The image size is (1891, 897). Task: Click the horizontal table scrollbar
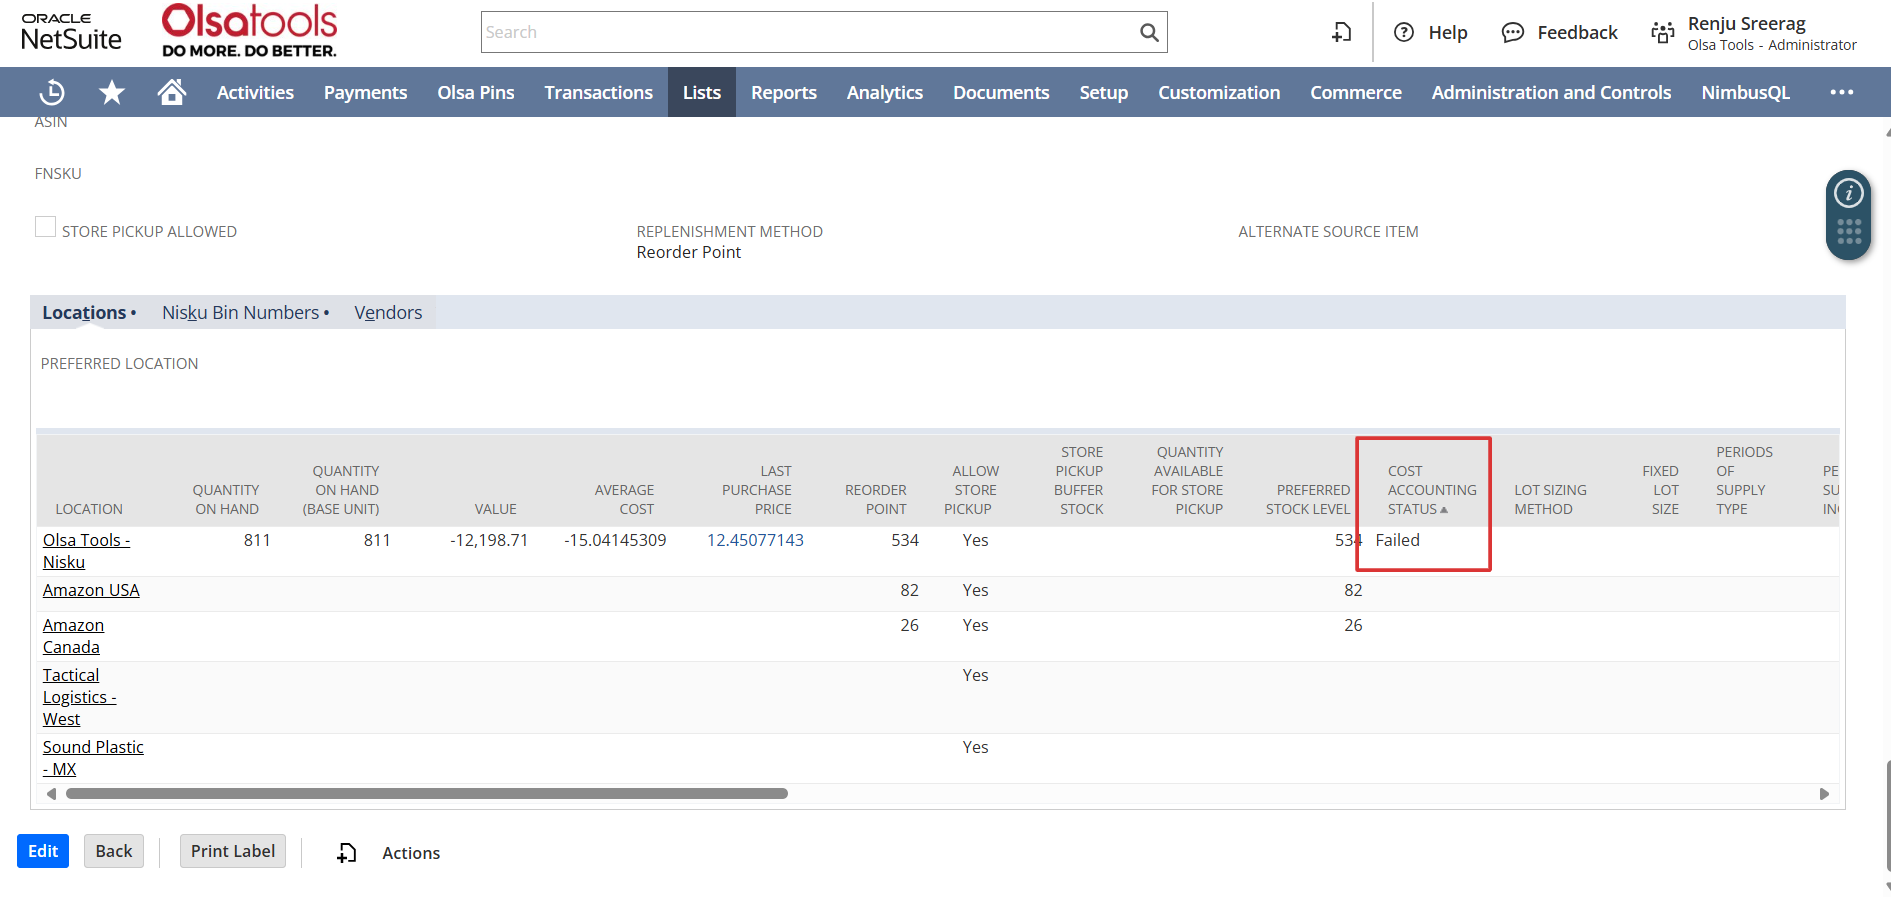(x=427, y=794)
